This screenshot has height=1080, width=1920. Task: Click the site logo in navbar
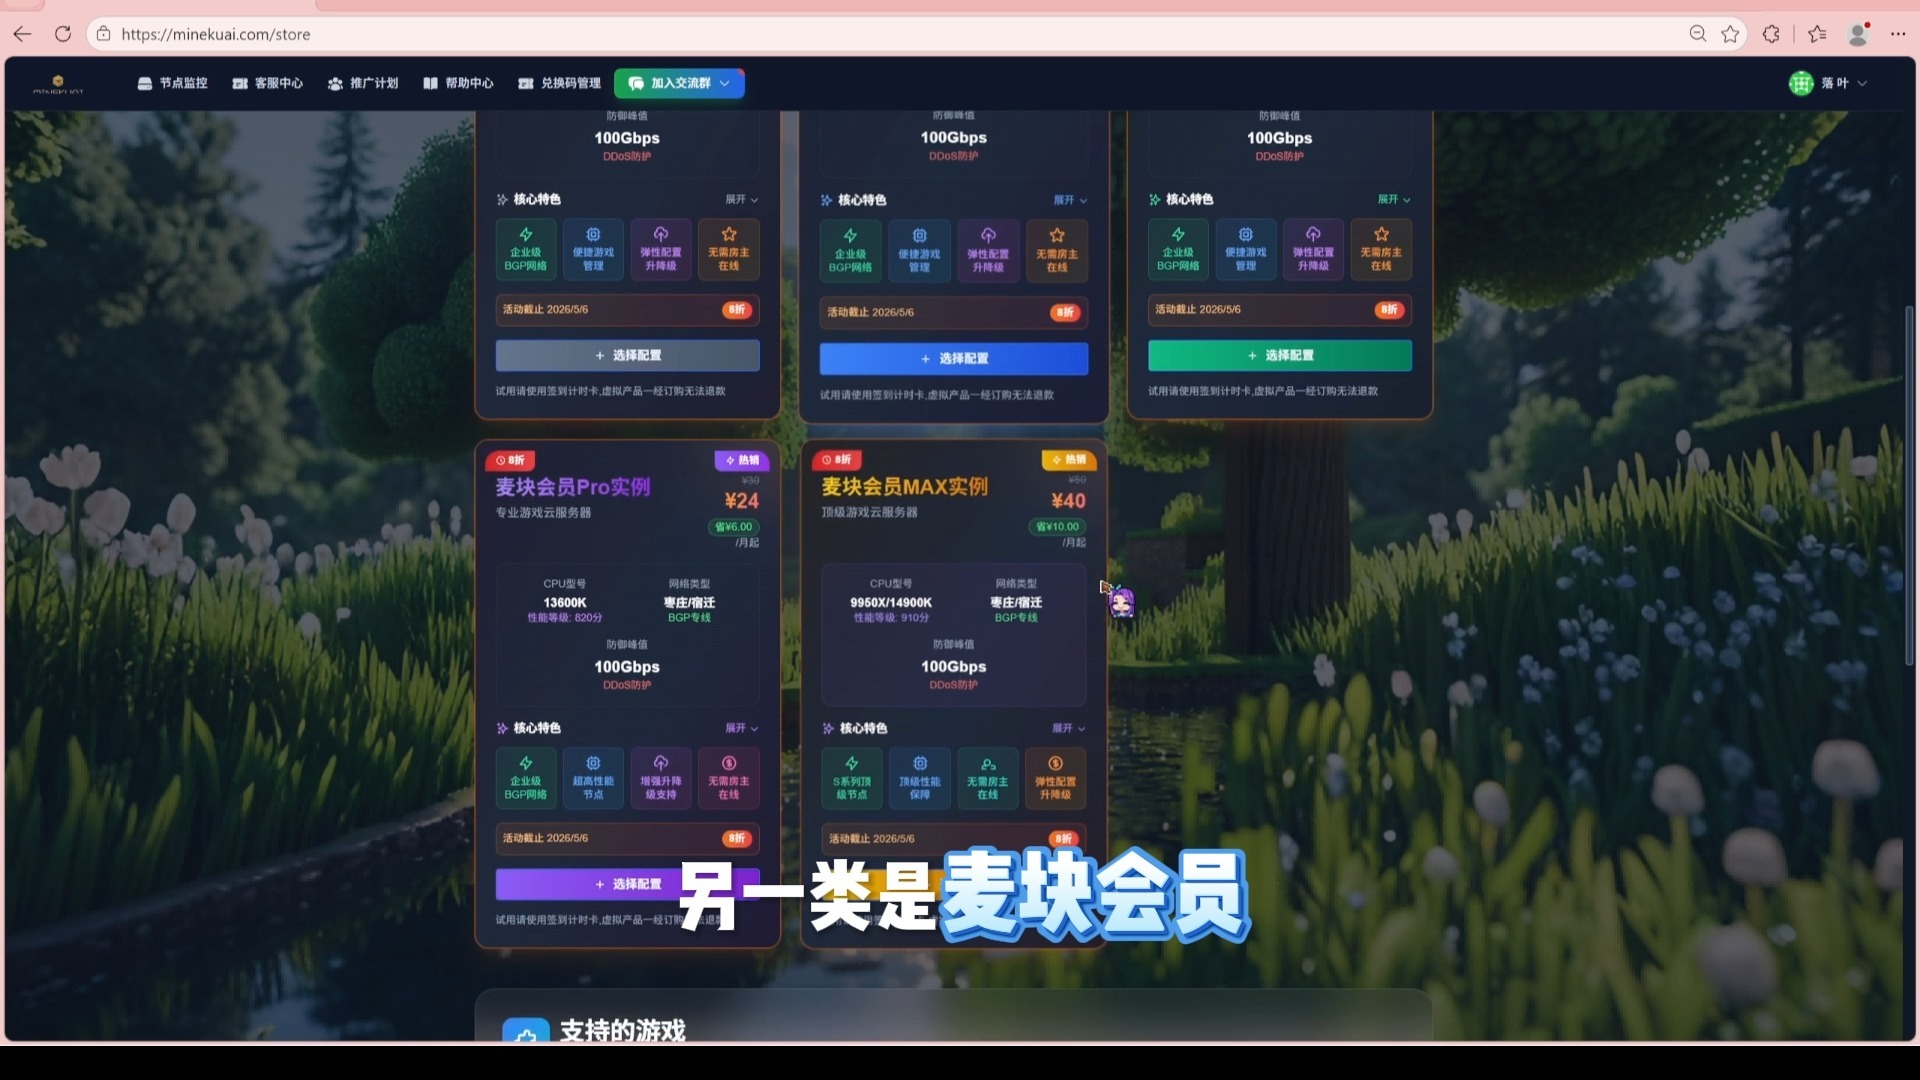[x=58, y=84]
